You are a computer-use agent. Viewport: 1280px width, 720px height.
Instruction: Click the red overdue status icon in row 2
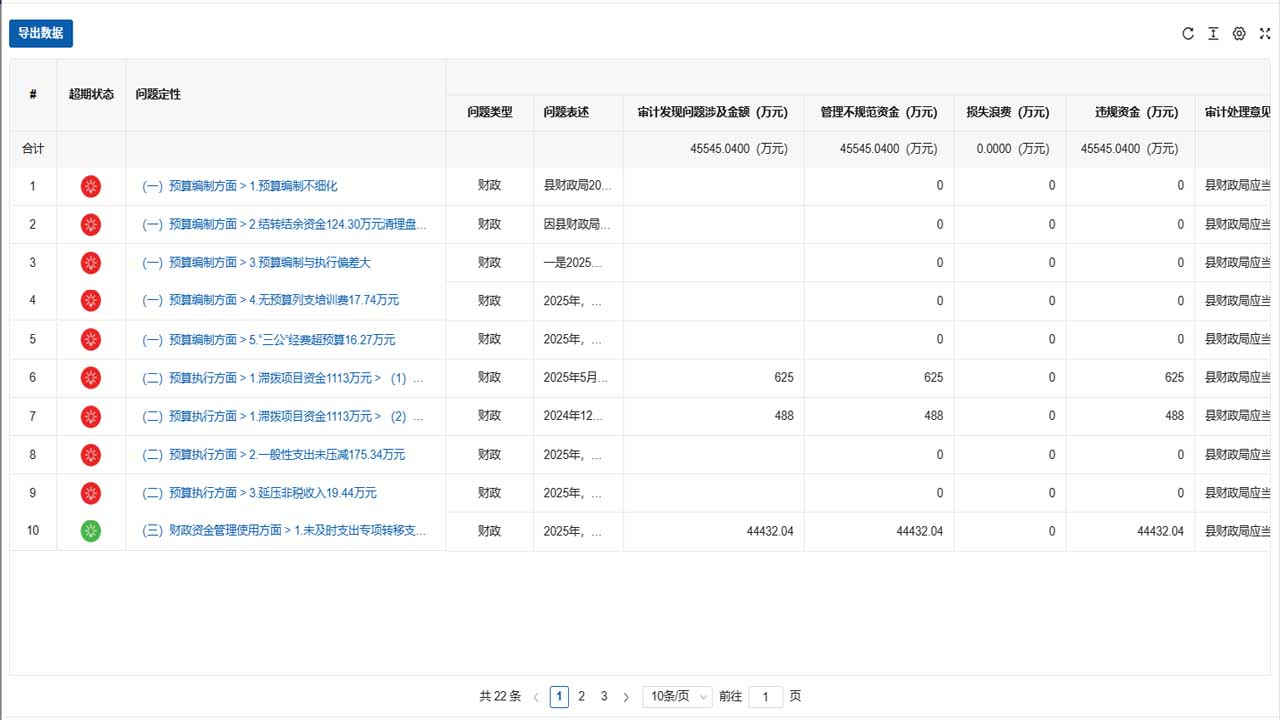(x=91, y=224)
